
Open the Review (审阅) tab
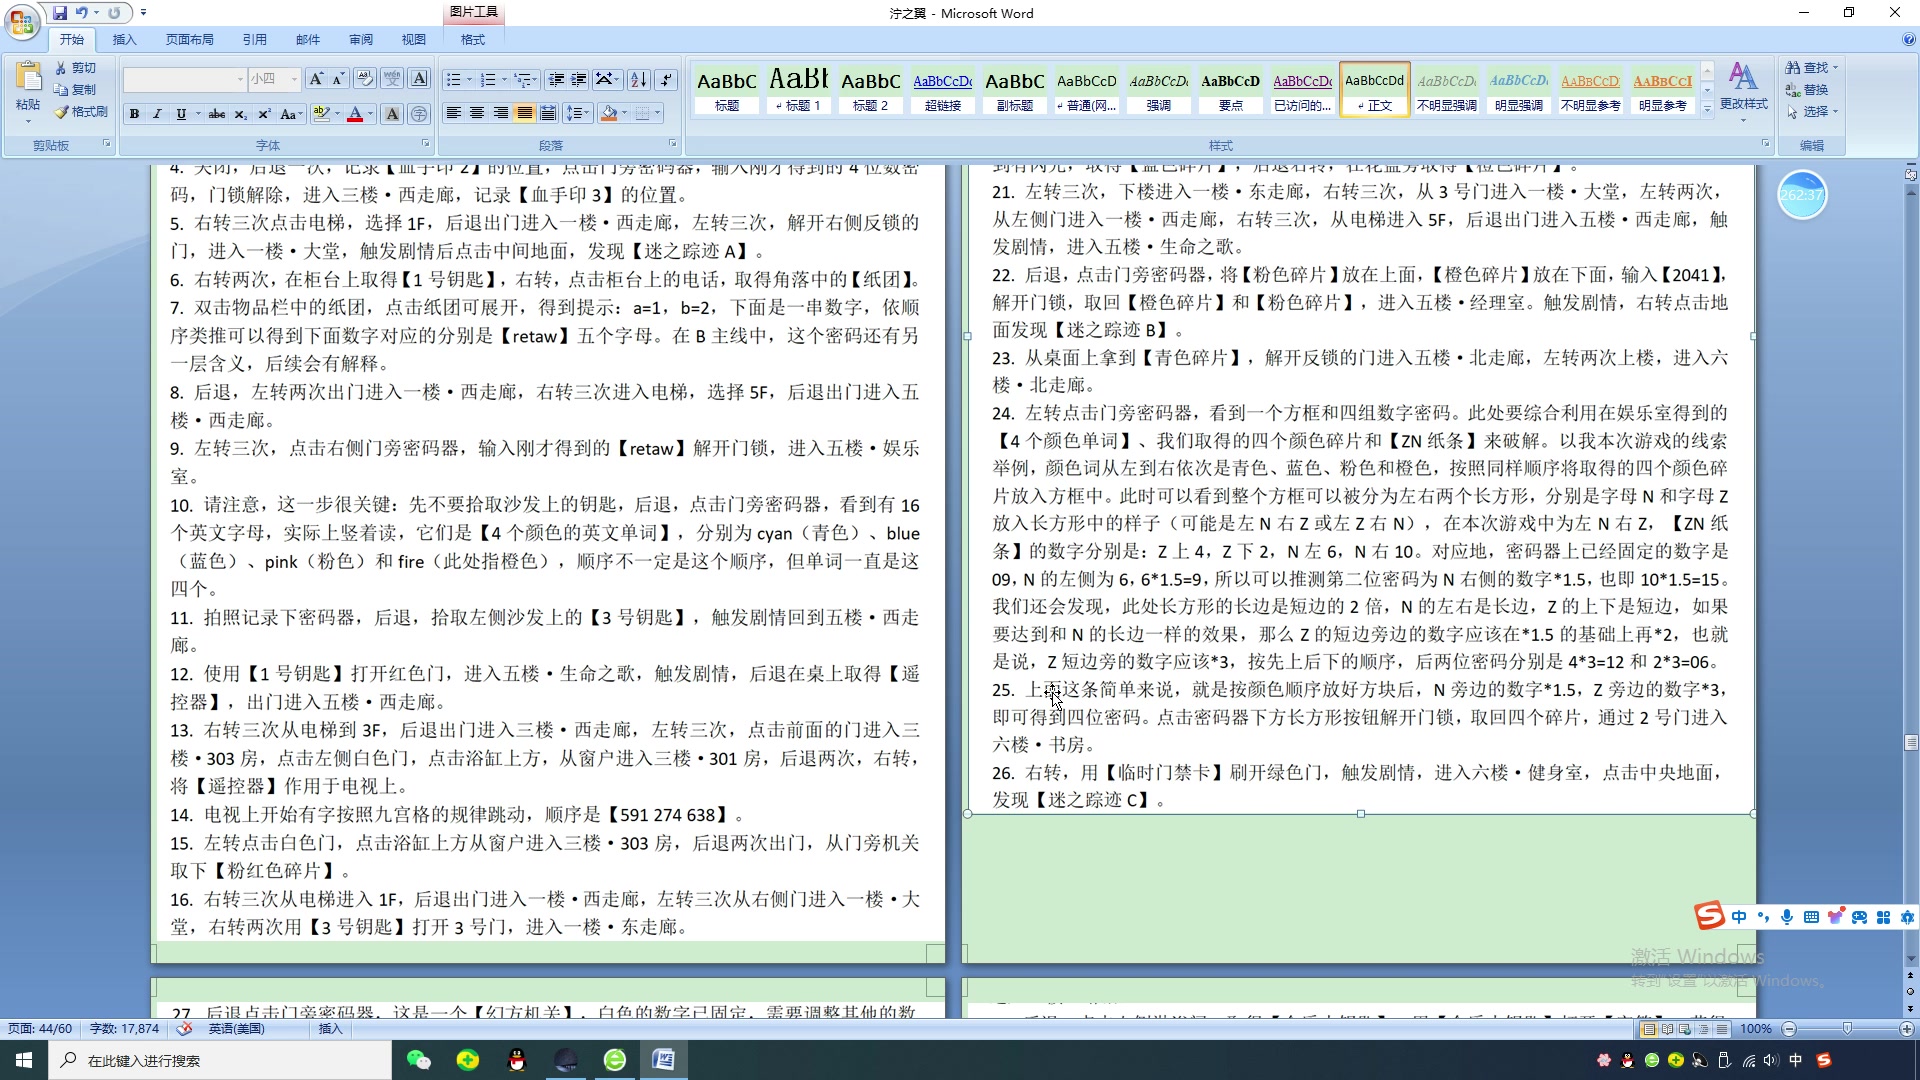point(361,40)
